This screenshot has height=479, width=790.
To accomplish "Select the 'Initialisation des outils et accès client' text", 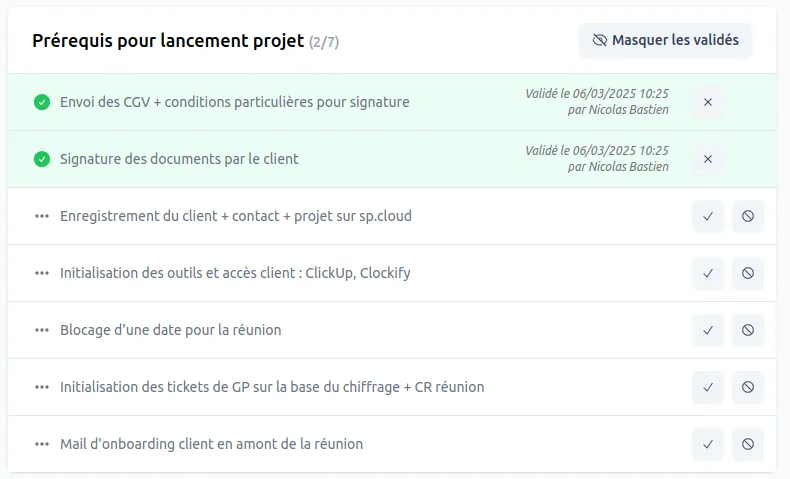I will pyautogui.click(x=235, y=273).
